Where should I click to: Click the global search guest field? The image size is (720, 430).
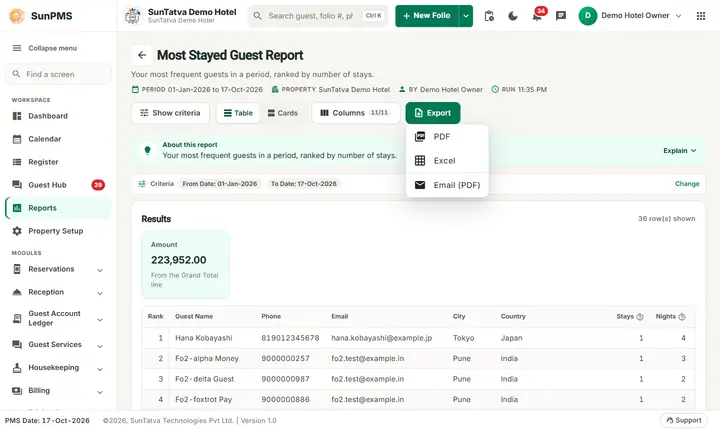pos(318,16)
